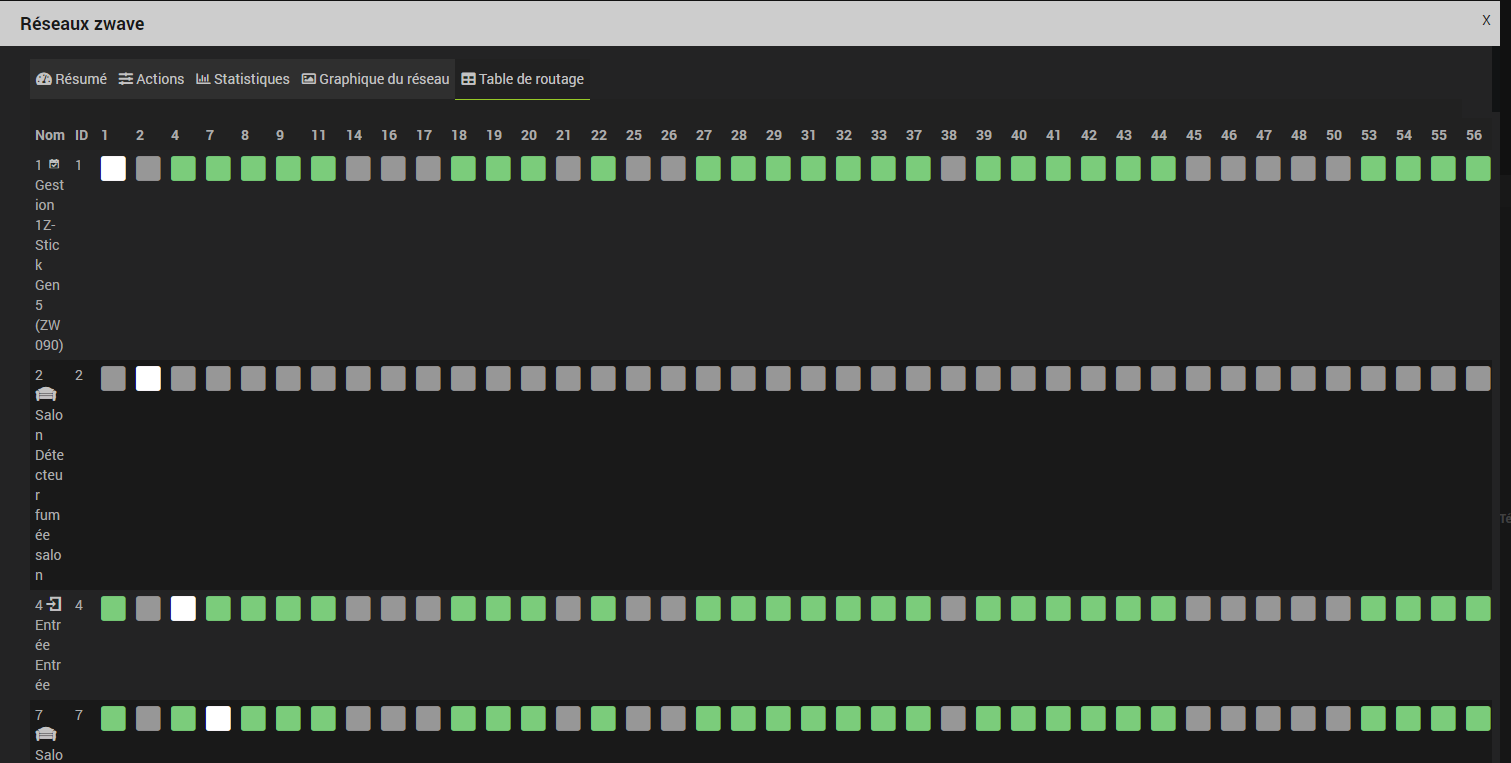Click the gray cell in row 1 column 2
The width and height of the screenshot is (1511, 763).
pos(148,168)
